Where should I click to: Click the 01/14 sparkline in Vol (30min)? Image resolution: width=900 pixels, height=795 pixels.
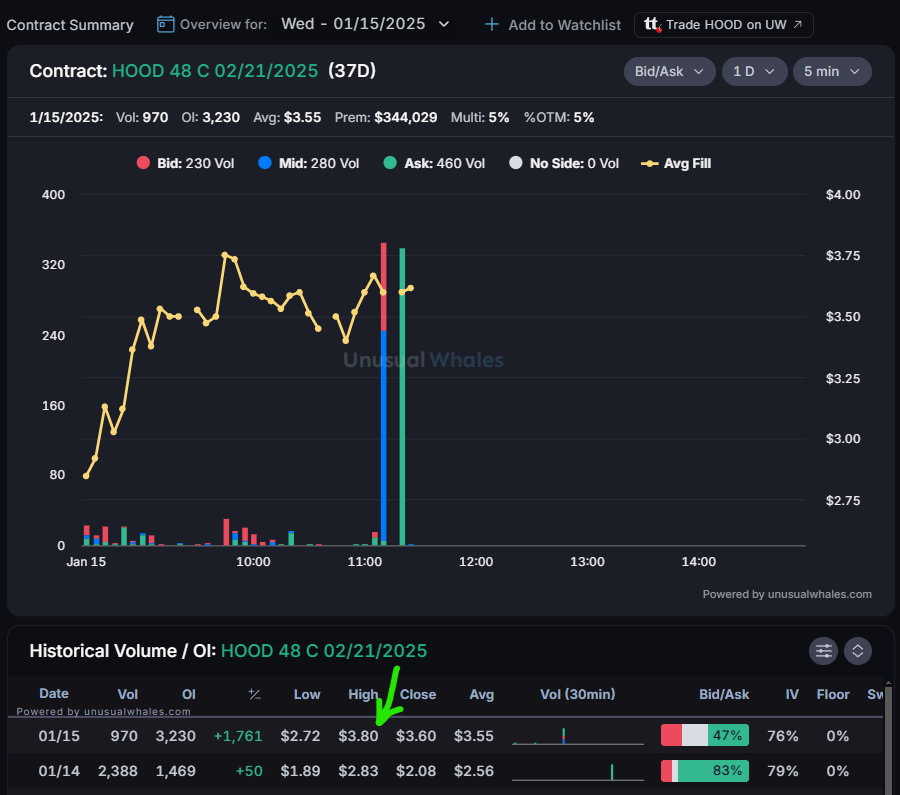(577, 771)
